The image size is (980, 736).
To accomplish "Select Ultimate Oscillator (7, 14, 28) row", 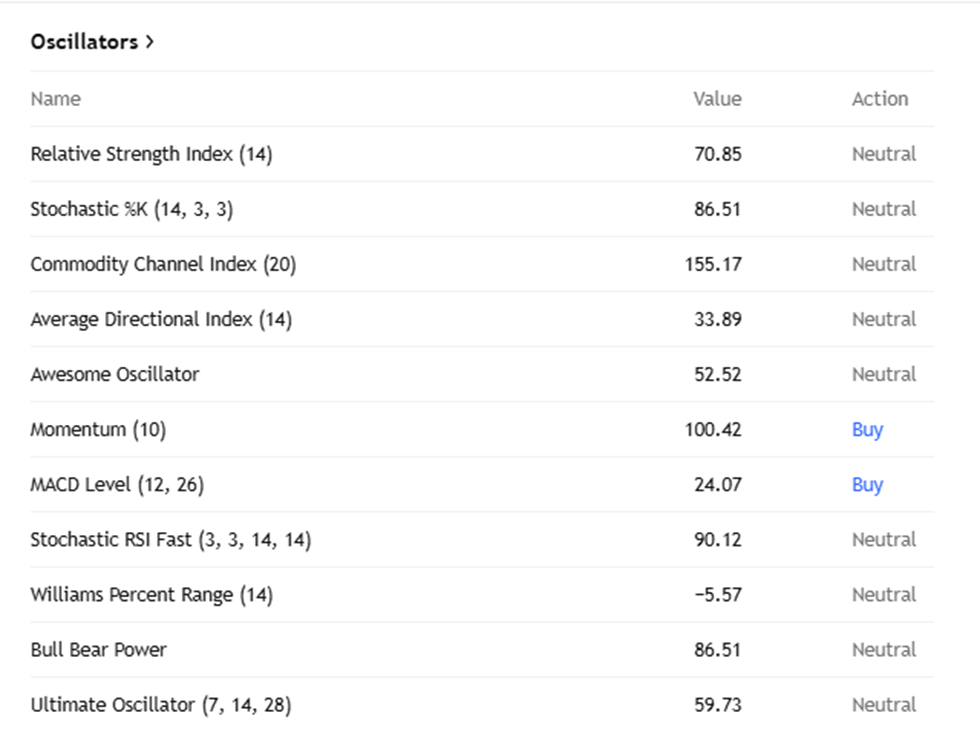I will (x=160, y=704).
